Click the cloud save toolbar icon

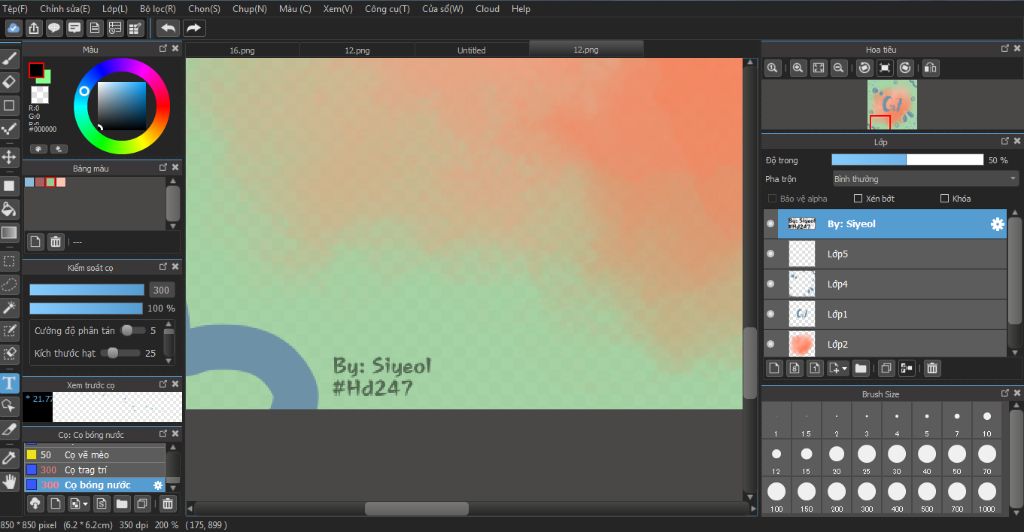pos(14,28)
